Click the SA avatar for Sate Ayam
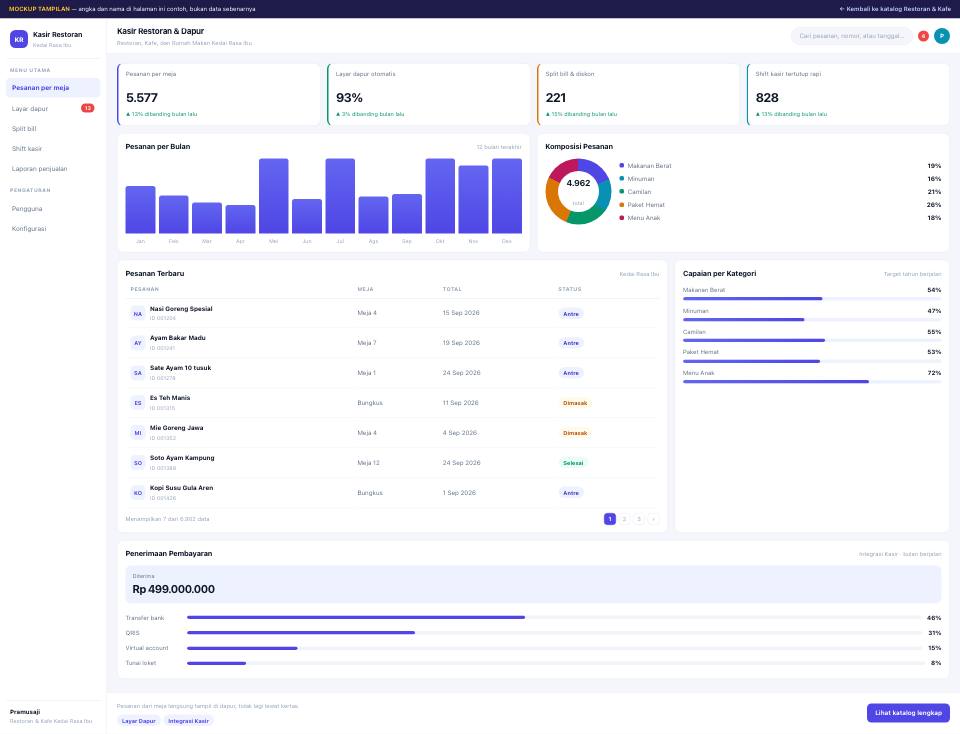960x734 pixels. coord(138,373)
